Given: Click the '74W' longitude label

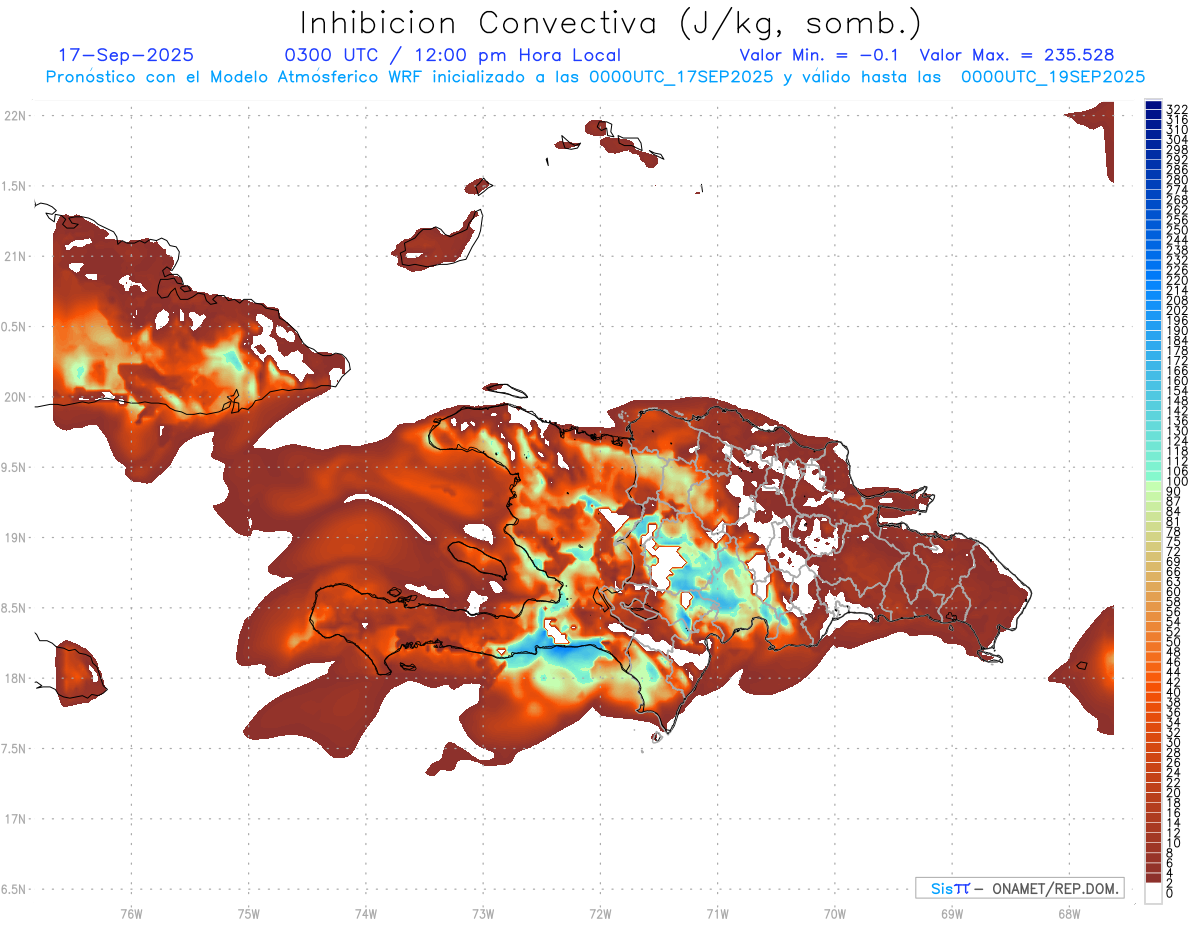Looking at the screenshot, I should pos(366,913).
